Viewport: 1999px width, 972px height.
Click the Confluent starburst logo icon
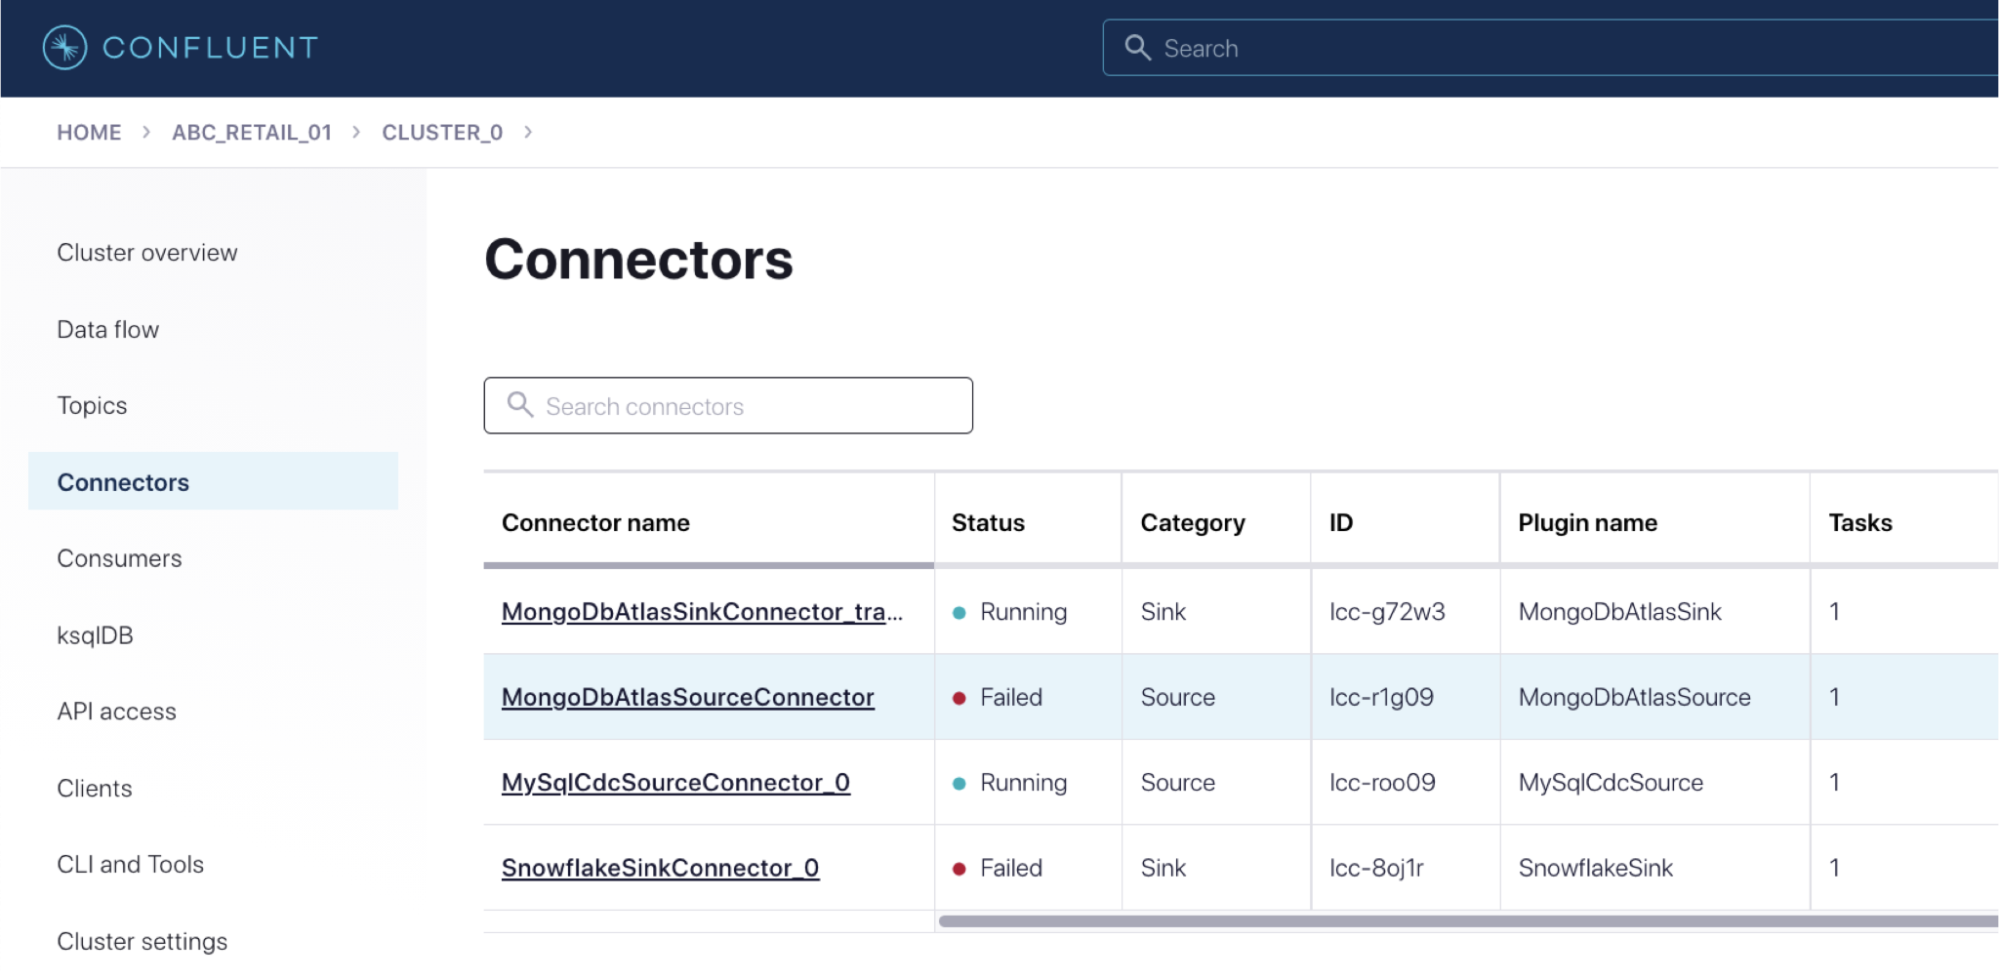coord(65,47)
